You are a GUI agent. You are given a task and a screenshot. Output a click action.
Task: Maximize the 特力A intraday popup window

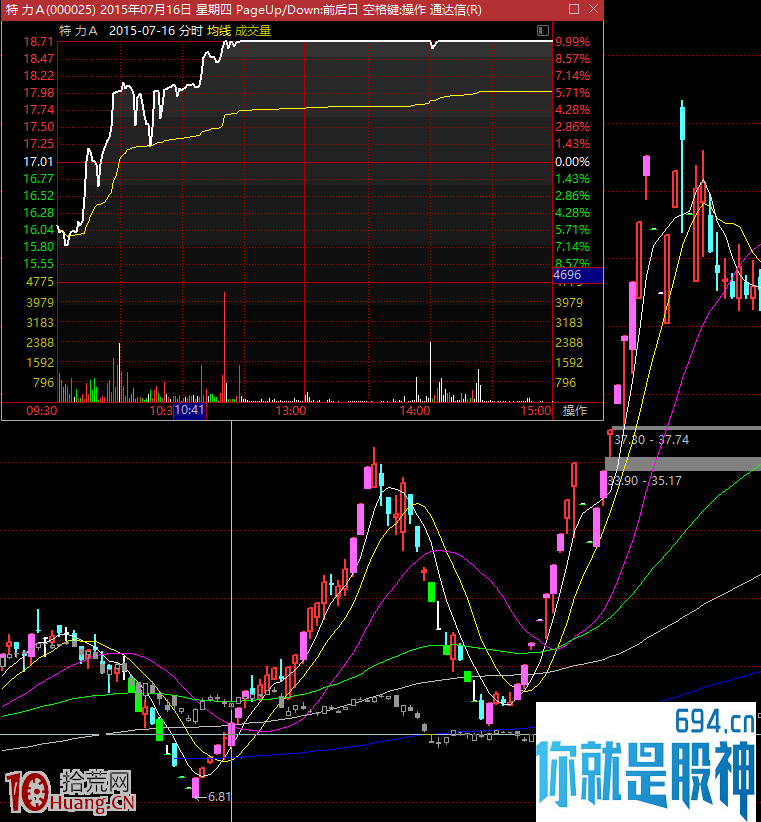[574, 9]
